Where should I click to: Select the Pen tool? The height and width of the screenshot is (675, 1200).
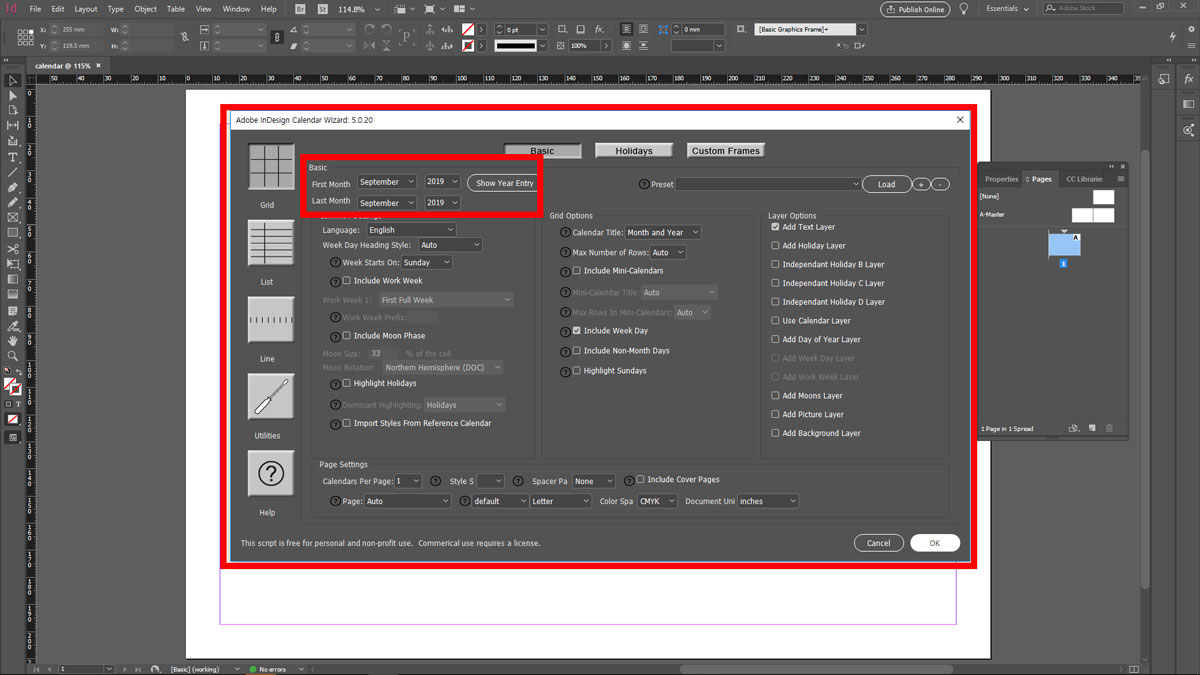tap(13, 188)
